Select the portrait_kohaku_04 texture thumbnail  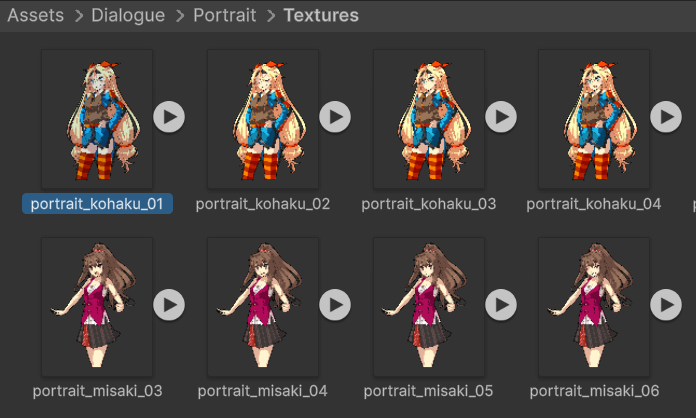(594, 119)
